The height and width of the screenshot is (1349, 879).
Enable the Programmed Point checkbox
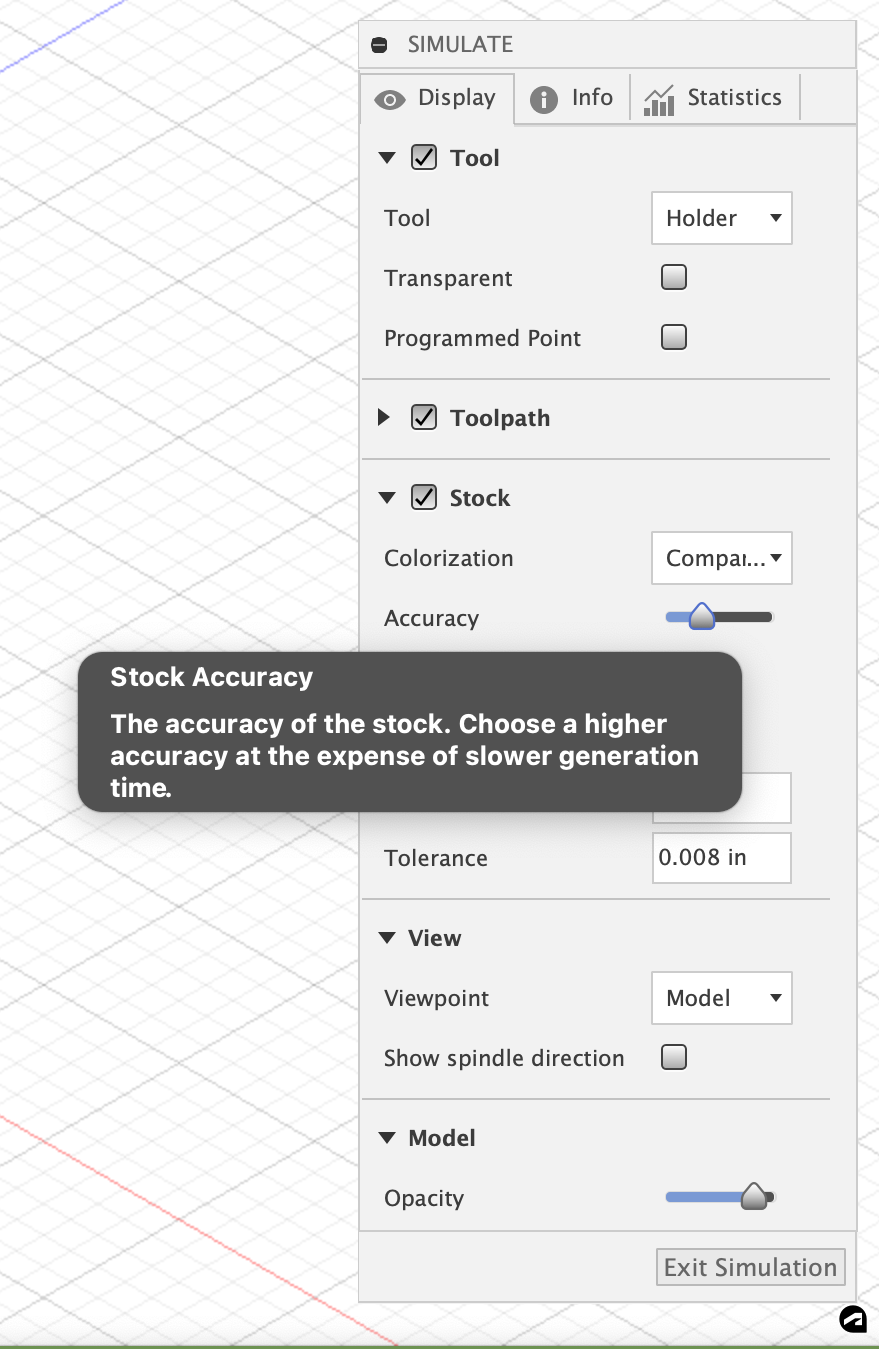(x=673, y=337)
